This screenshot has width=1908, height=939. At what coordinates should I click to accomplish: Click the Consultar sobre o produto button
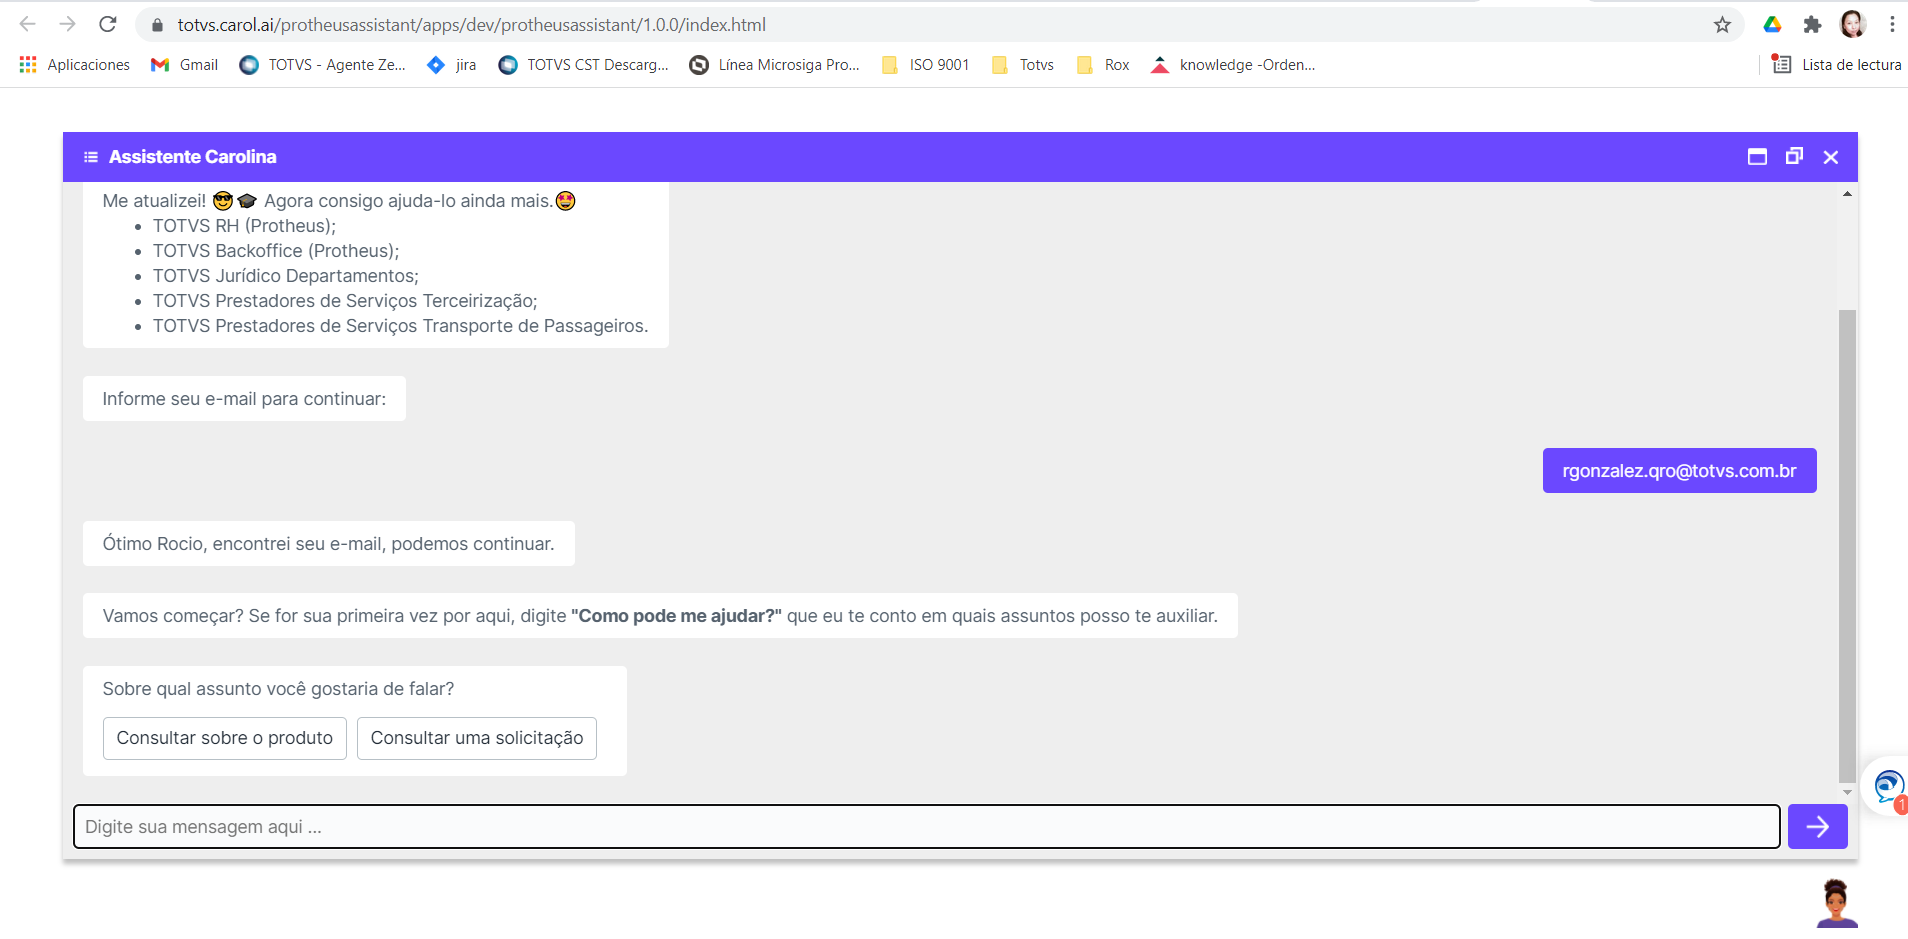[x=225, y=738]
